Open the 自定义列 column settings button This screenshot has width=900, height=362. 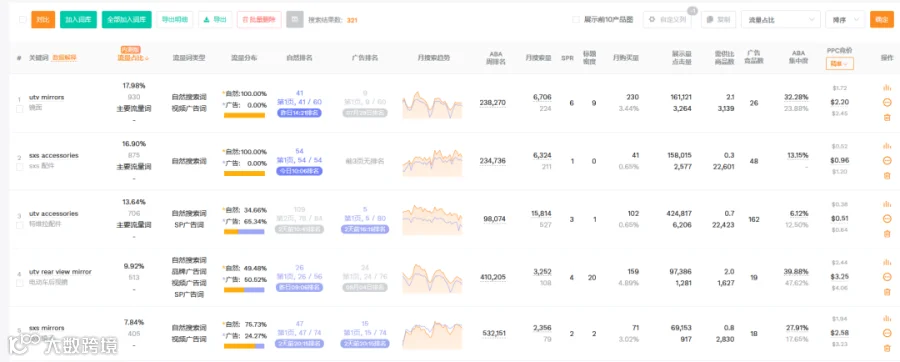667,20
